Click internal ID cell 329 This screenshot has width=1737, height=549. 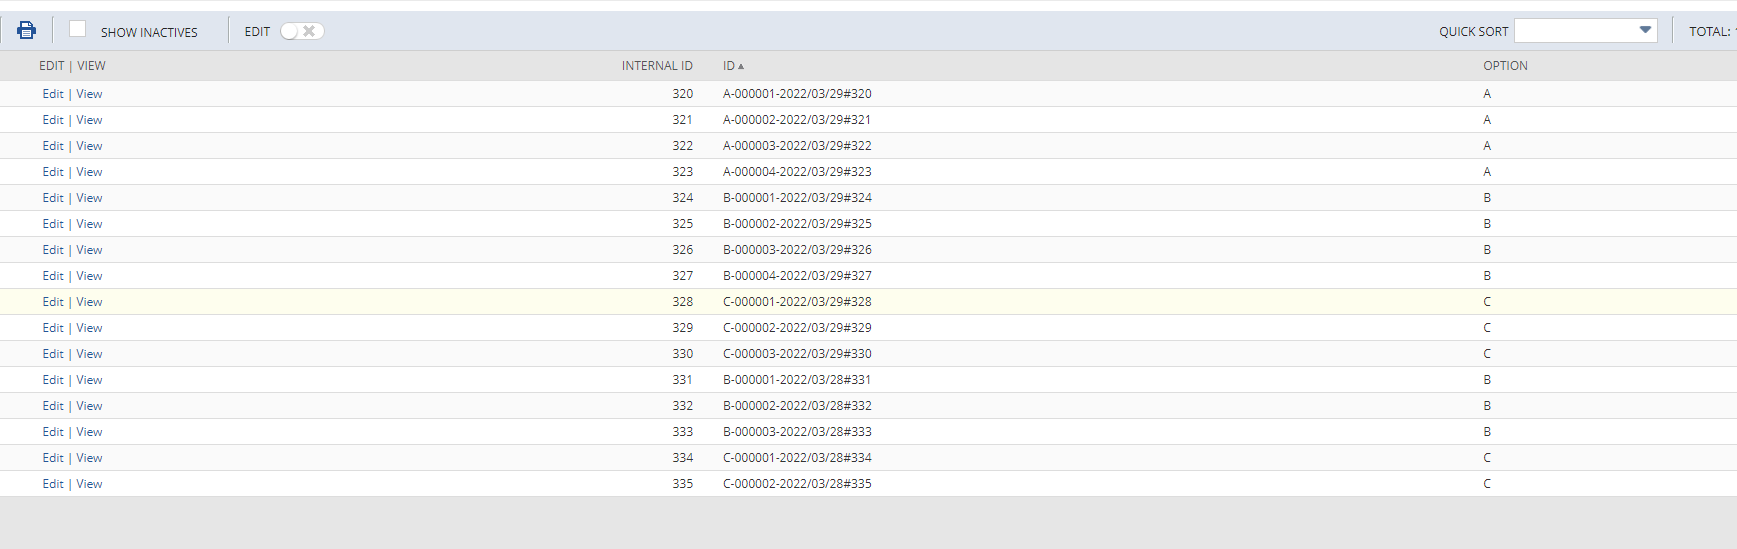tap(682, 328)
